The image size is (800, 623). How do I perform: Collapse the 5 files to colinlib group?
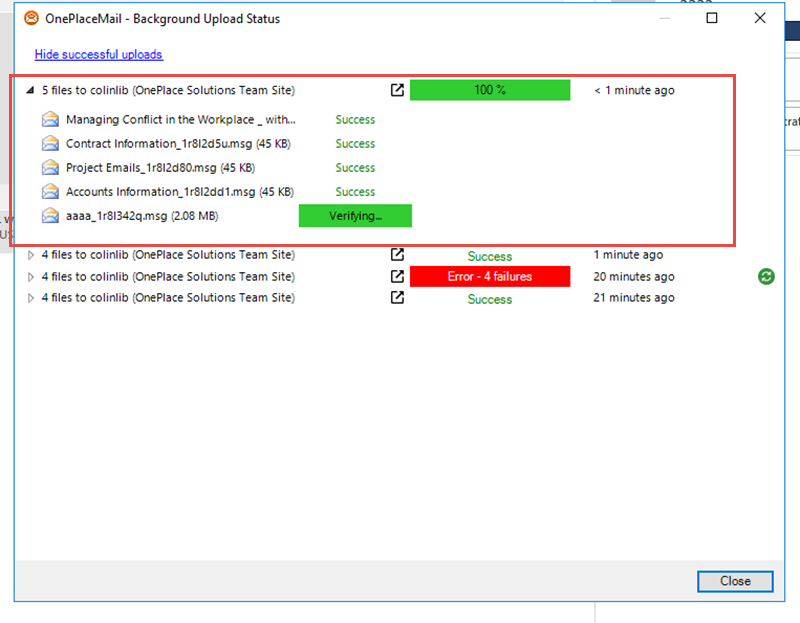30,90
